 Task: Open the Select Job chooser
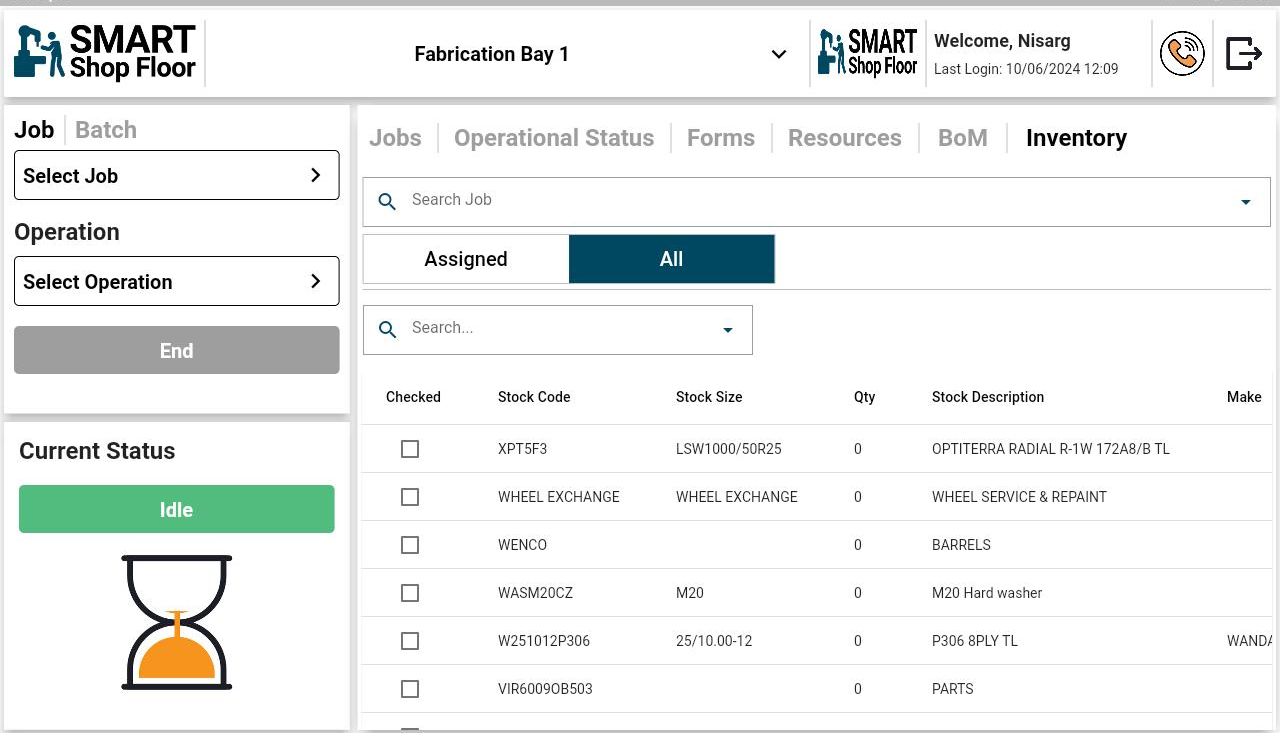[177, 176]
